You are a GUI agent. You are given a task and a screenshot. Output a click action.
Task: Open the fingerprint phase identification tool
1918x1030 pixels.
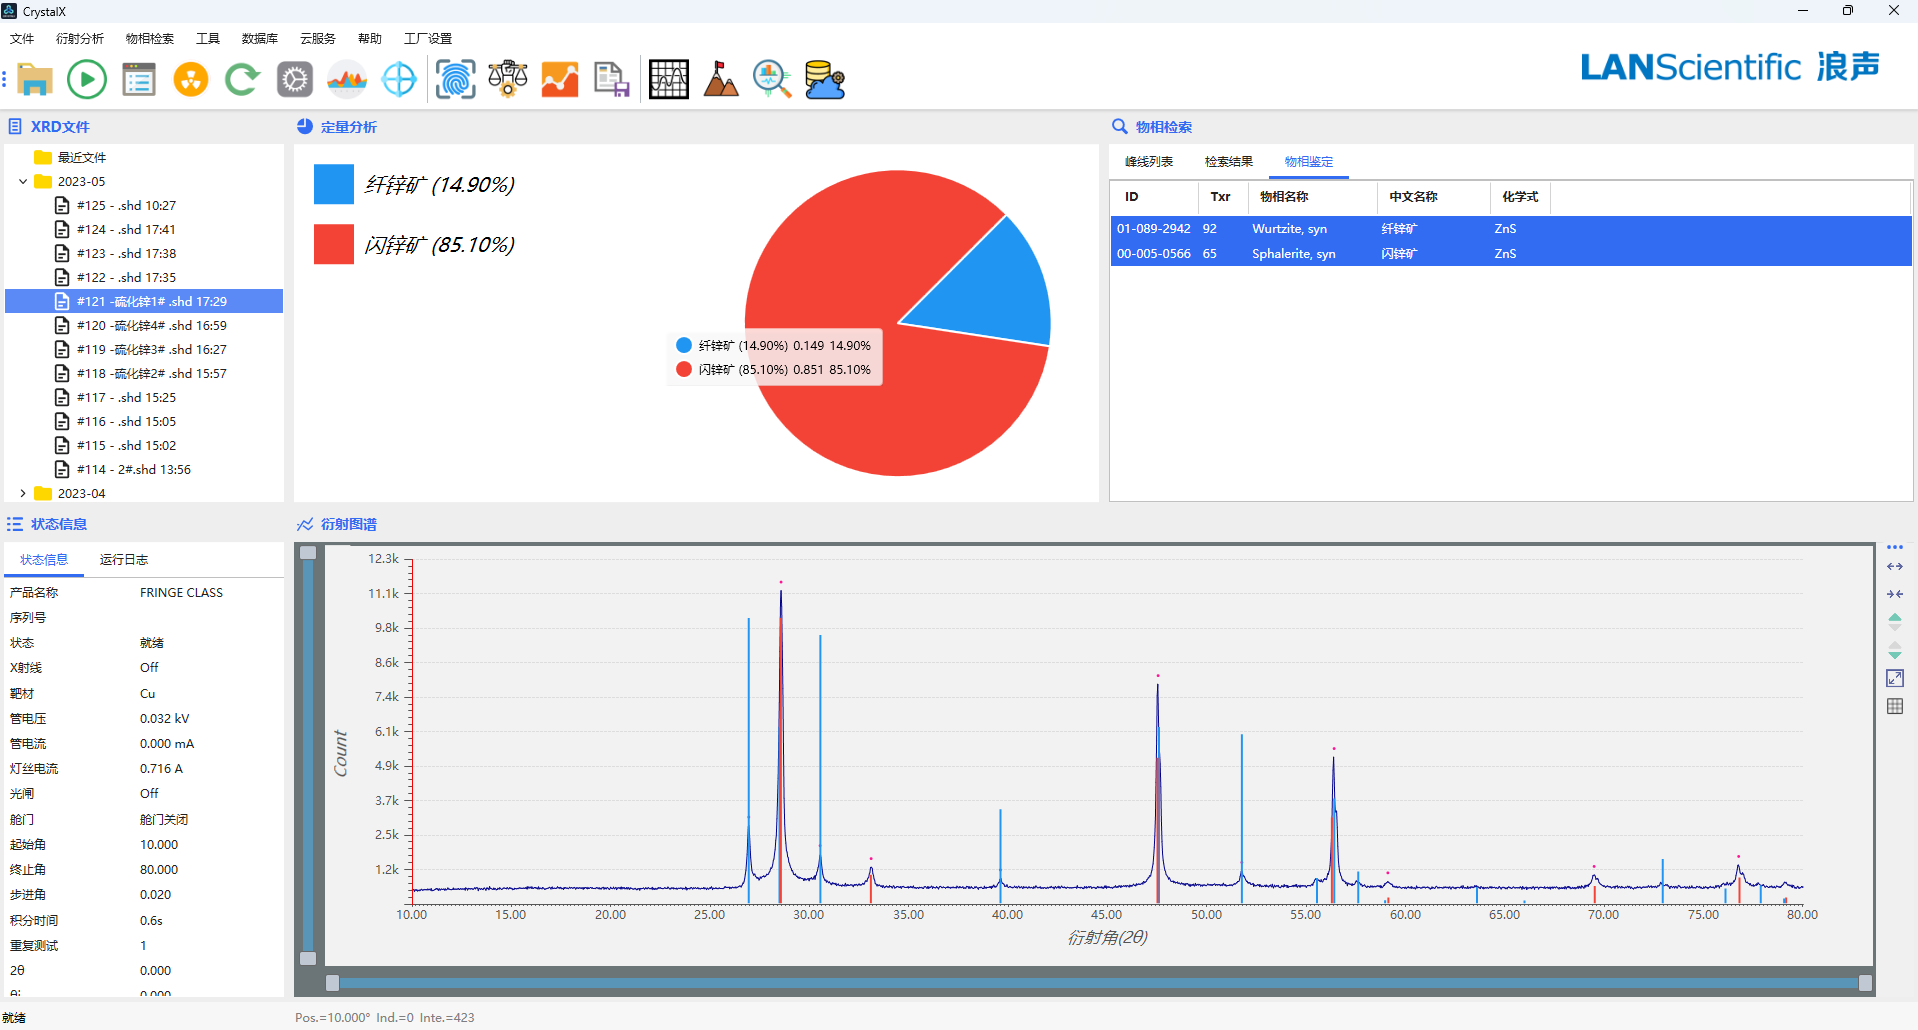455,79
